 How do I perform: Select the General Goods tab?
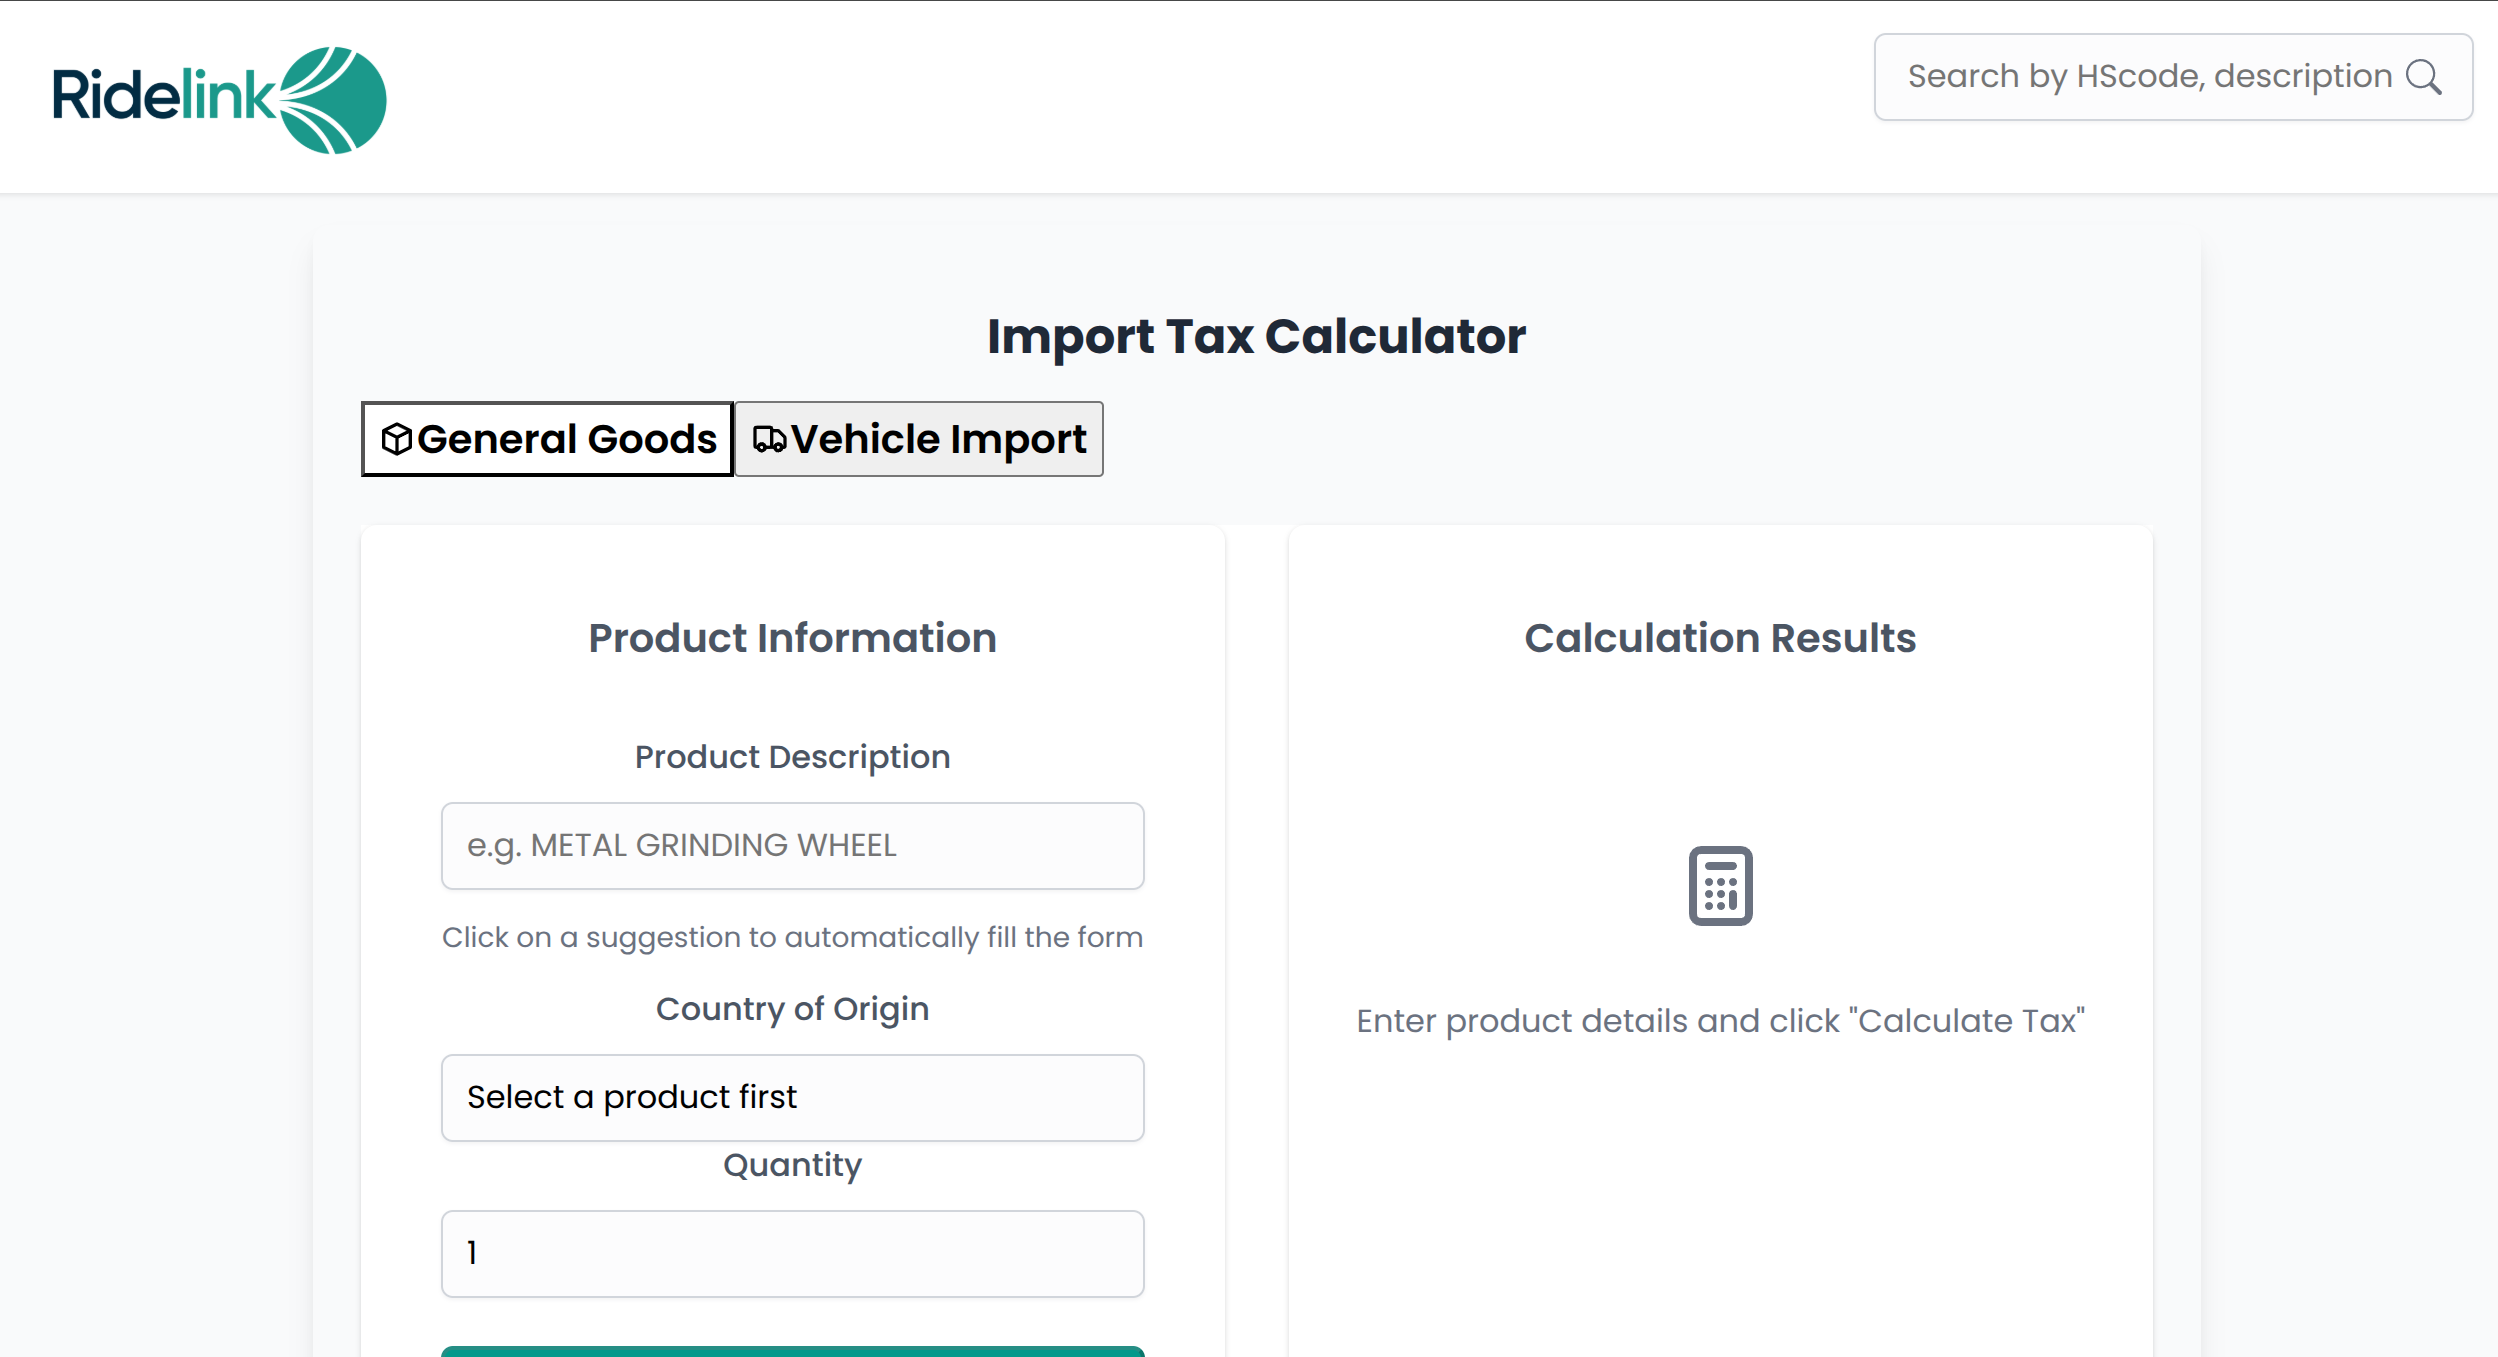click(547, 438)
